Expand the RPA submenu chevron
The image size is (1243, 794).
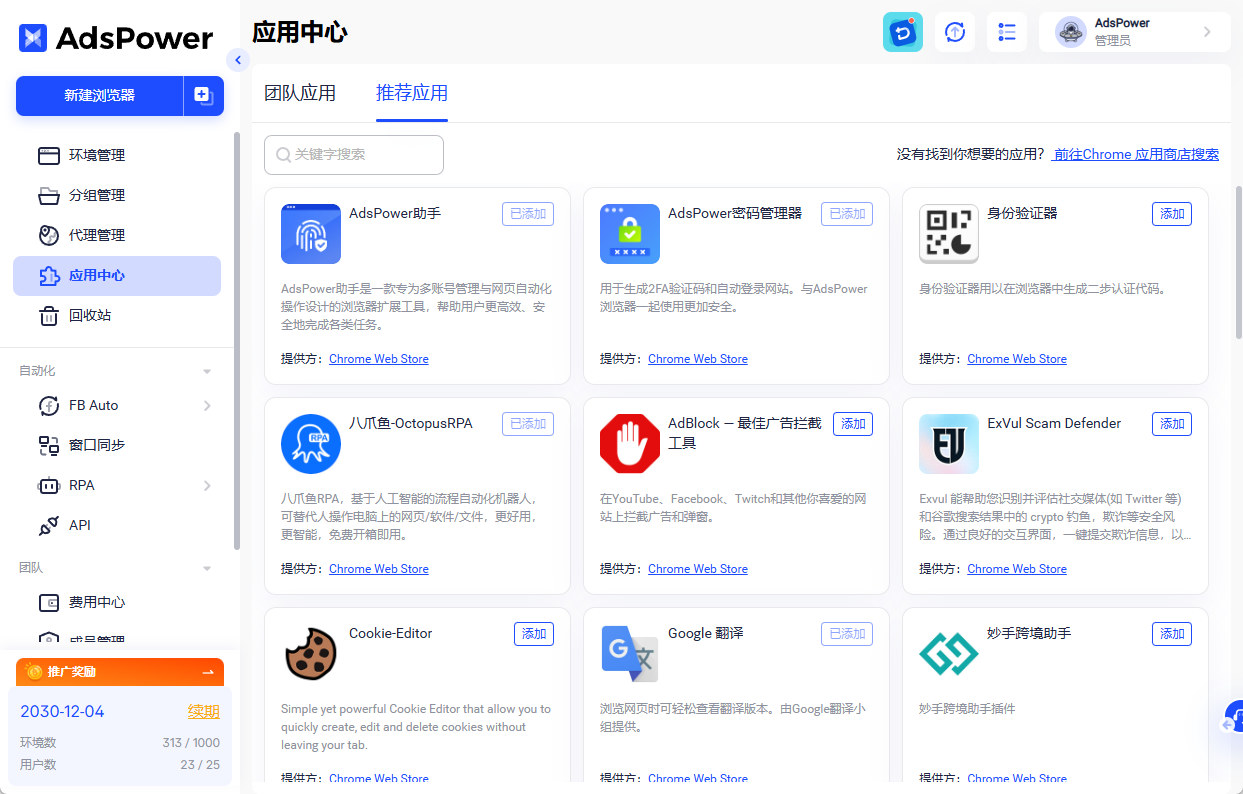coord(207,485)
